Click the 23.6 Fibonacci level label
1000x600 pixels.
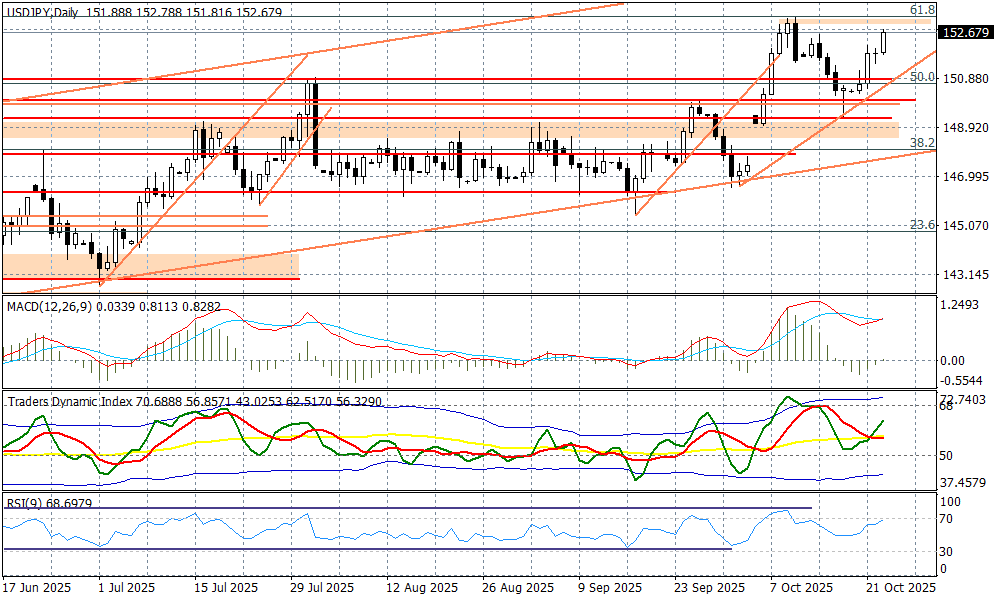[921, 225]
